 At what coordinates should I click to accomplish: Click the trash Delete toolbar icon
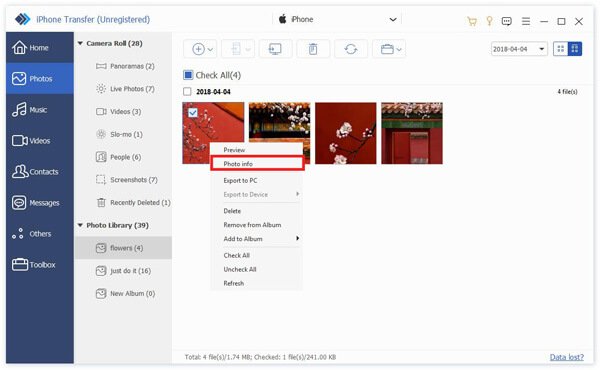[313, 49]
